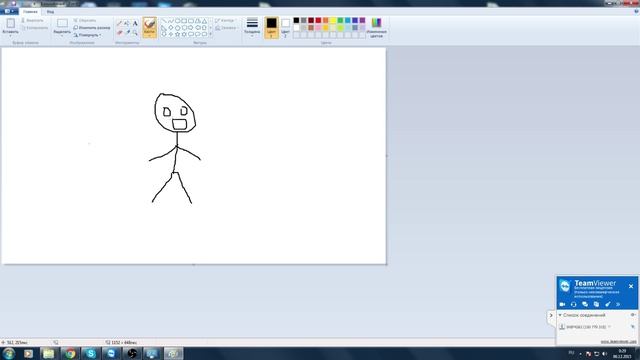Close the TeamViewer panel
This screenshot has height=360, width=640.
pyautogui.click(x=631, y=286)
